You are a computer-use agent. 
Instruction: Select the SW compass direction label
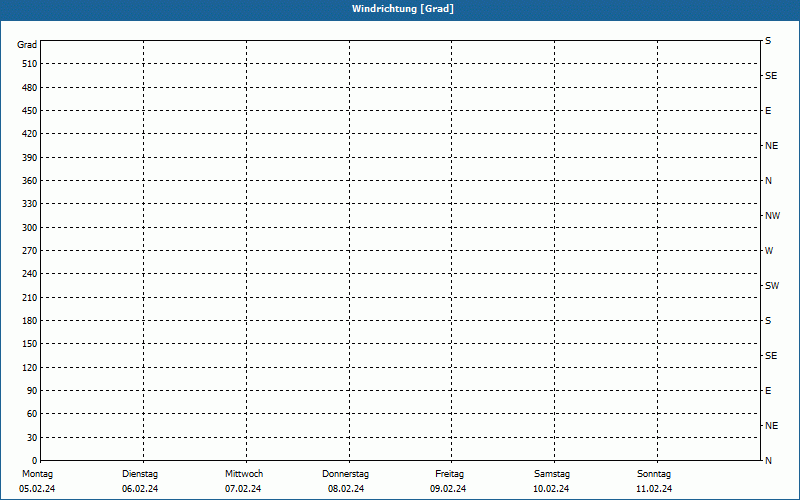(772, 286)
